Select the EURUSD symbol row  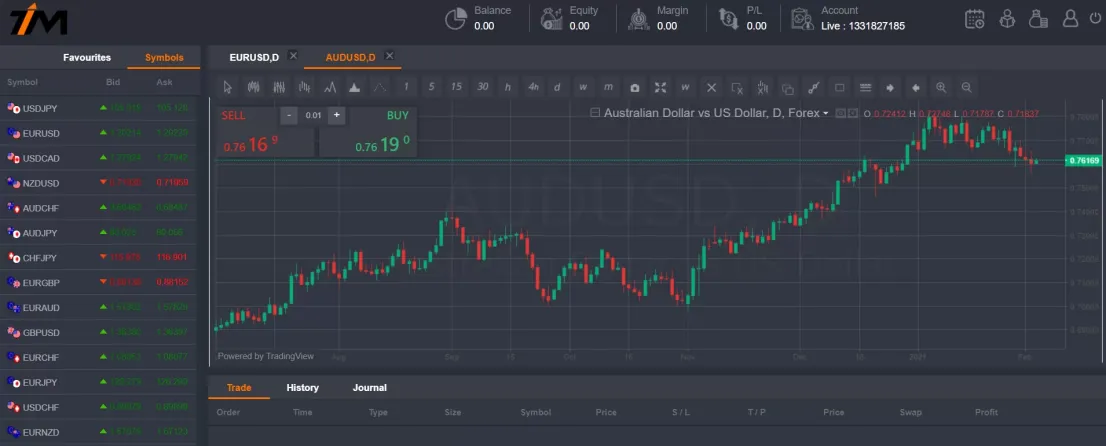(x=100, y=133)
